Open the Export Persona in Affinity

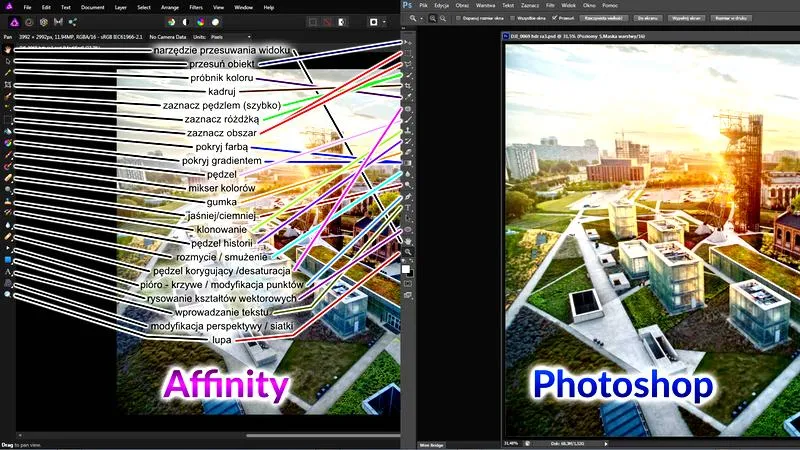[x=73, y=22]
